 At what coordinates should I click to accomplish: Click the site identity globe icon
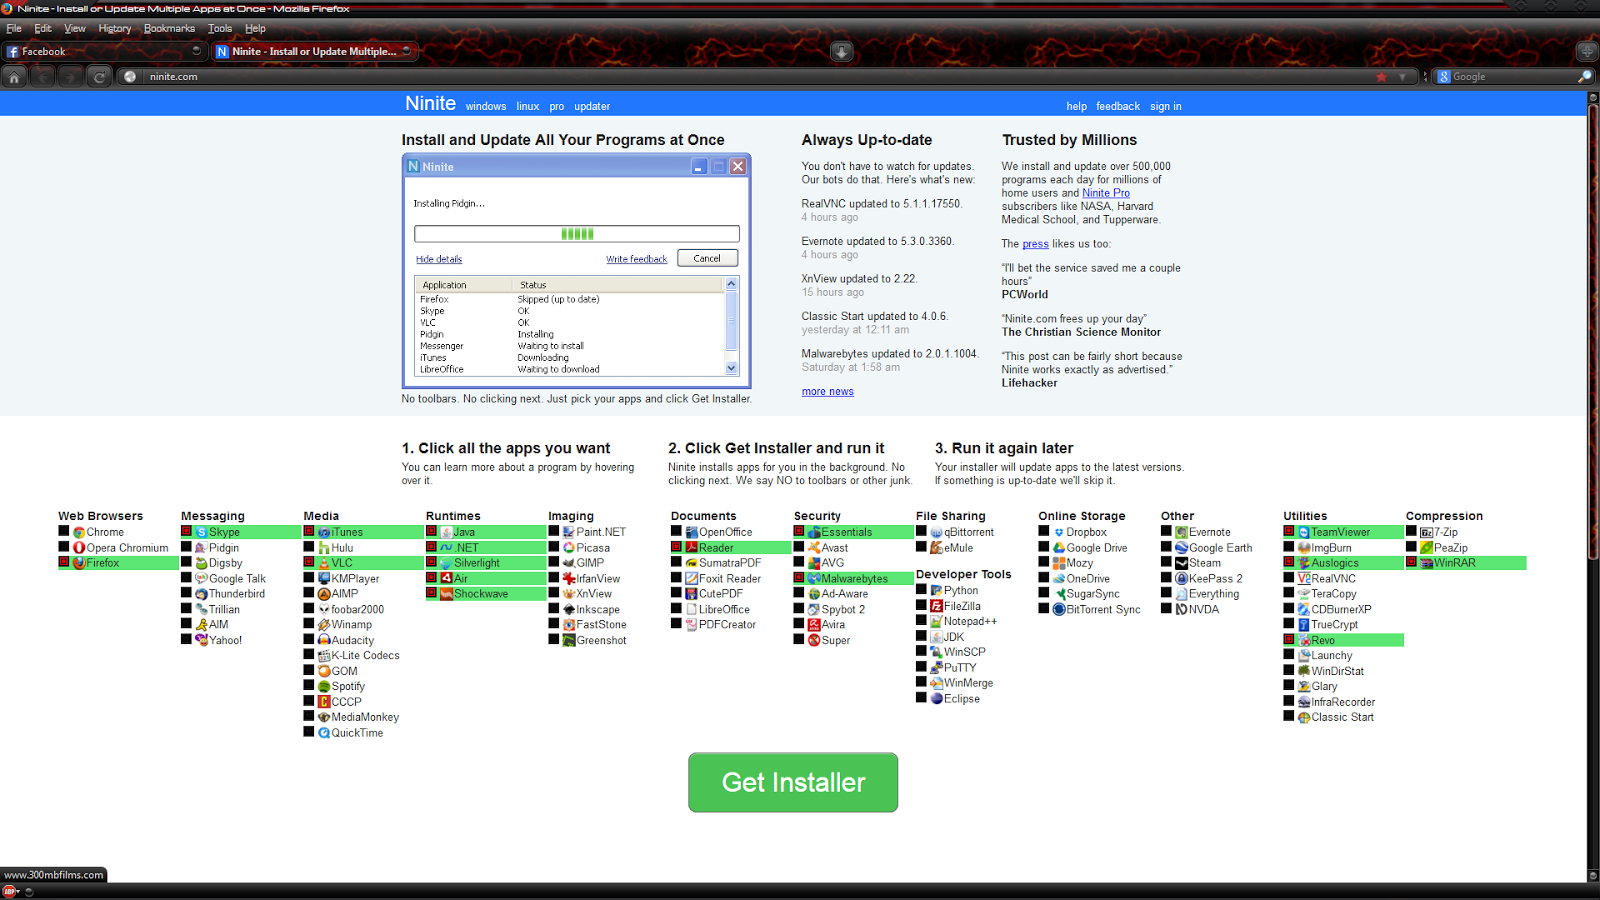coord(130,76)
